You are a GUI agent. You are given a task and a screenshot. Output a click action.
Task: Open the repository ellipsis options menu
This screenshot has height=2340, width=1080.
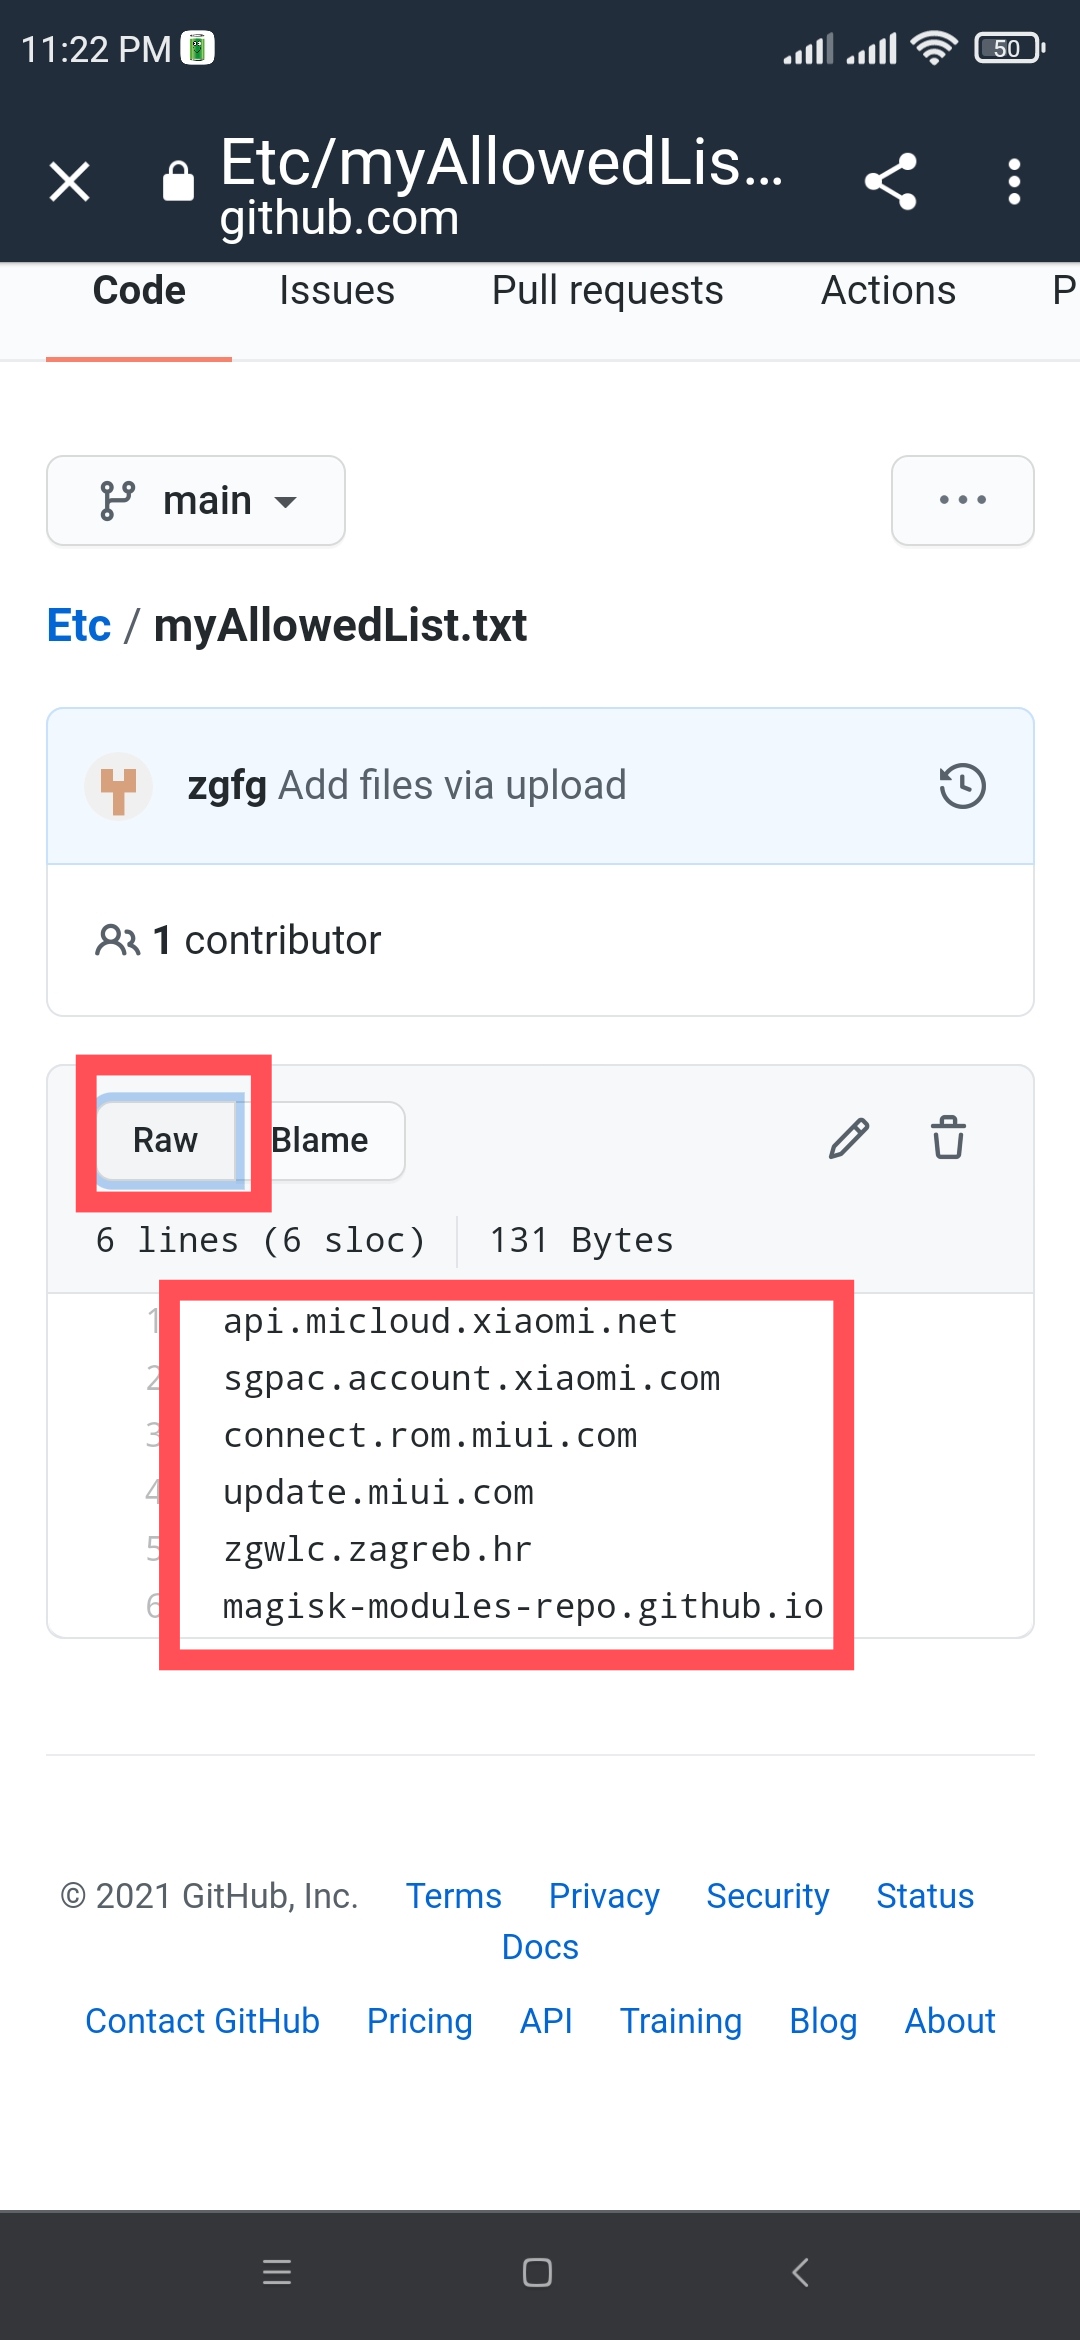point(961,500)
